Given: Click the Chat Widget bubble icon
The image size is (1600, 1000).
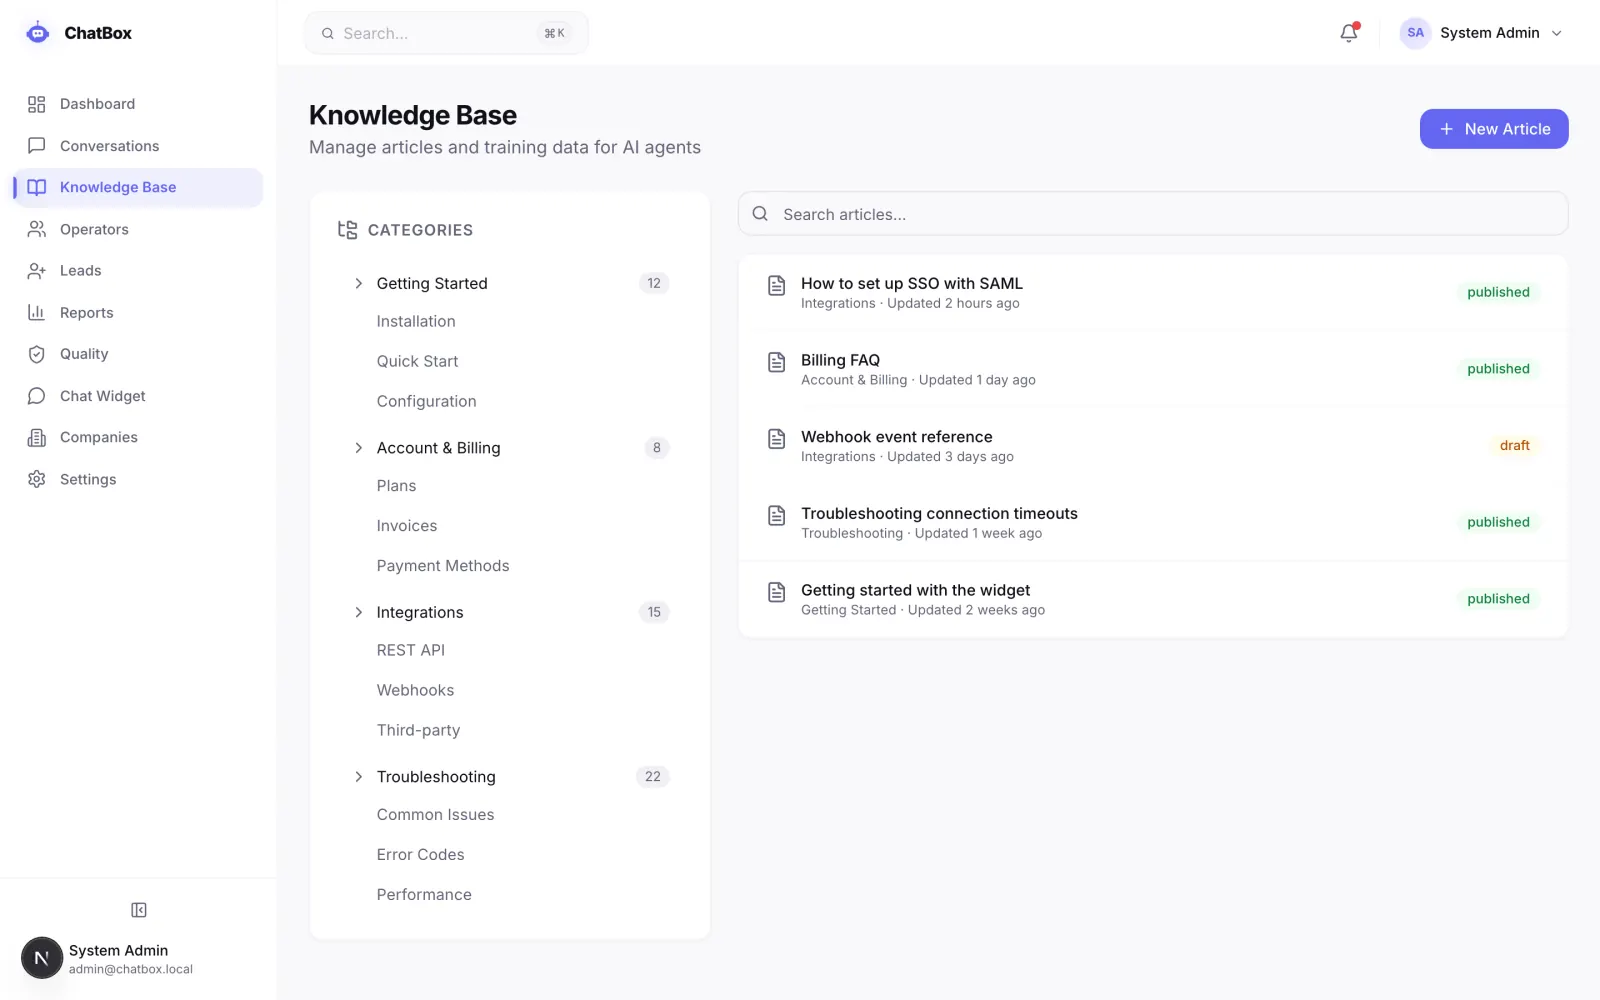Looking at the screenshot, I should point(37,396).
